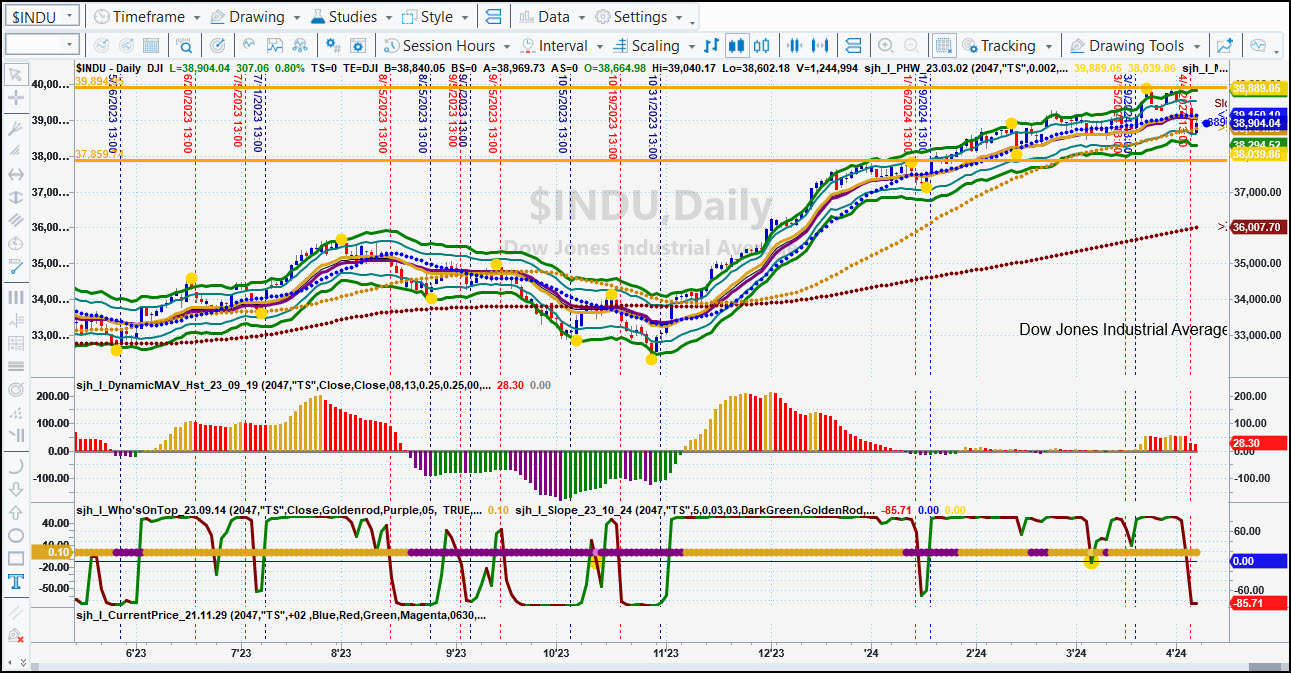Click the strategy nodes icon
This screenshot has height=673, width=1291.
[x=300, y=45]
